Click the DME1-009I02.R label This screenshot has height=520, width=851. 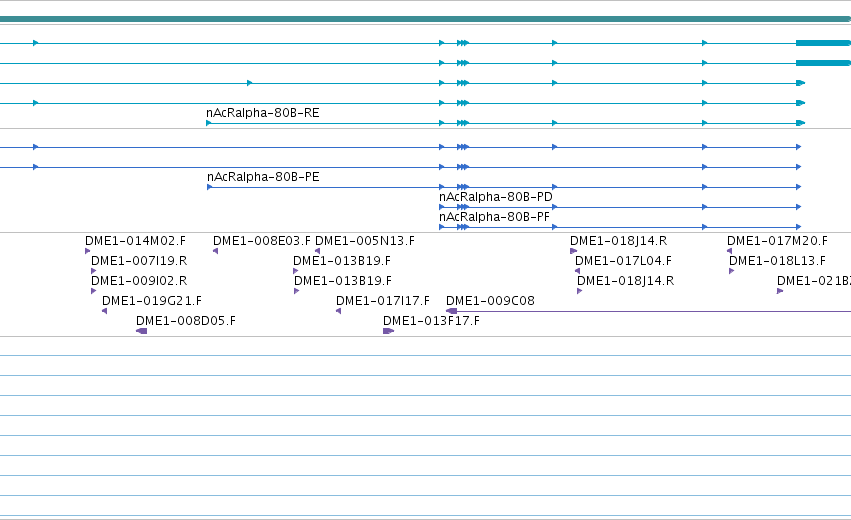tap(139, 281)
